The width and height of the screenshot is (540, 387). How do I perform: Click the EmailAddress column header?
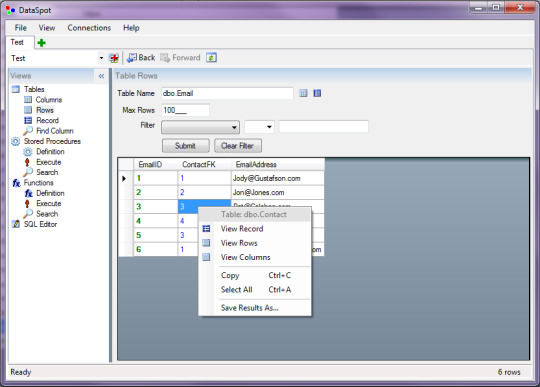[x=278, y=165]
